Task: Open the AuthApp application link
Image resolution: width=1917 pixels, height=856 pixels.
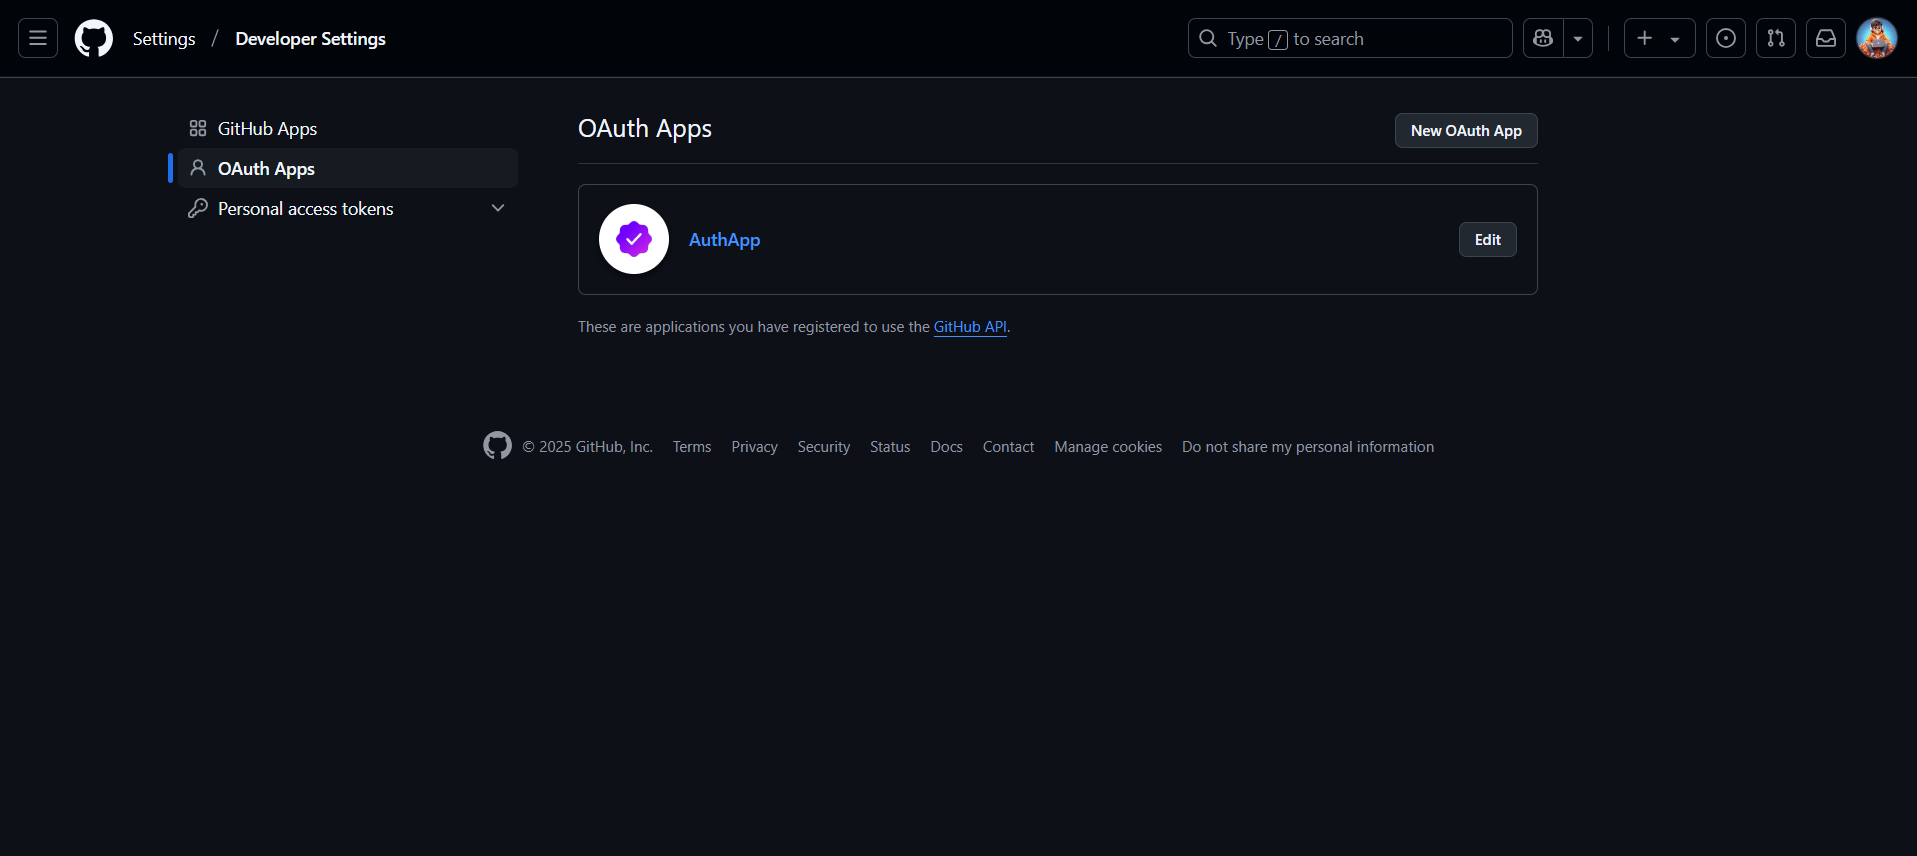Action: [724, 240]
